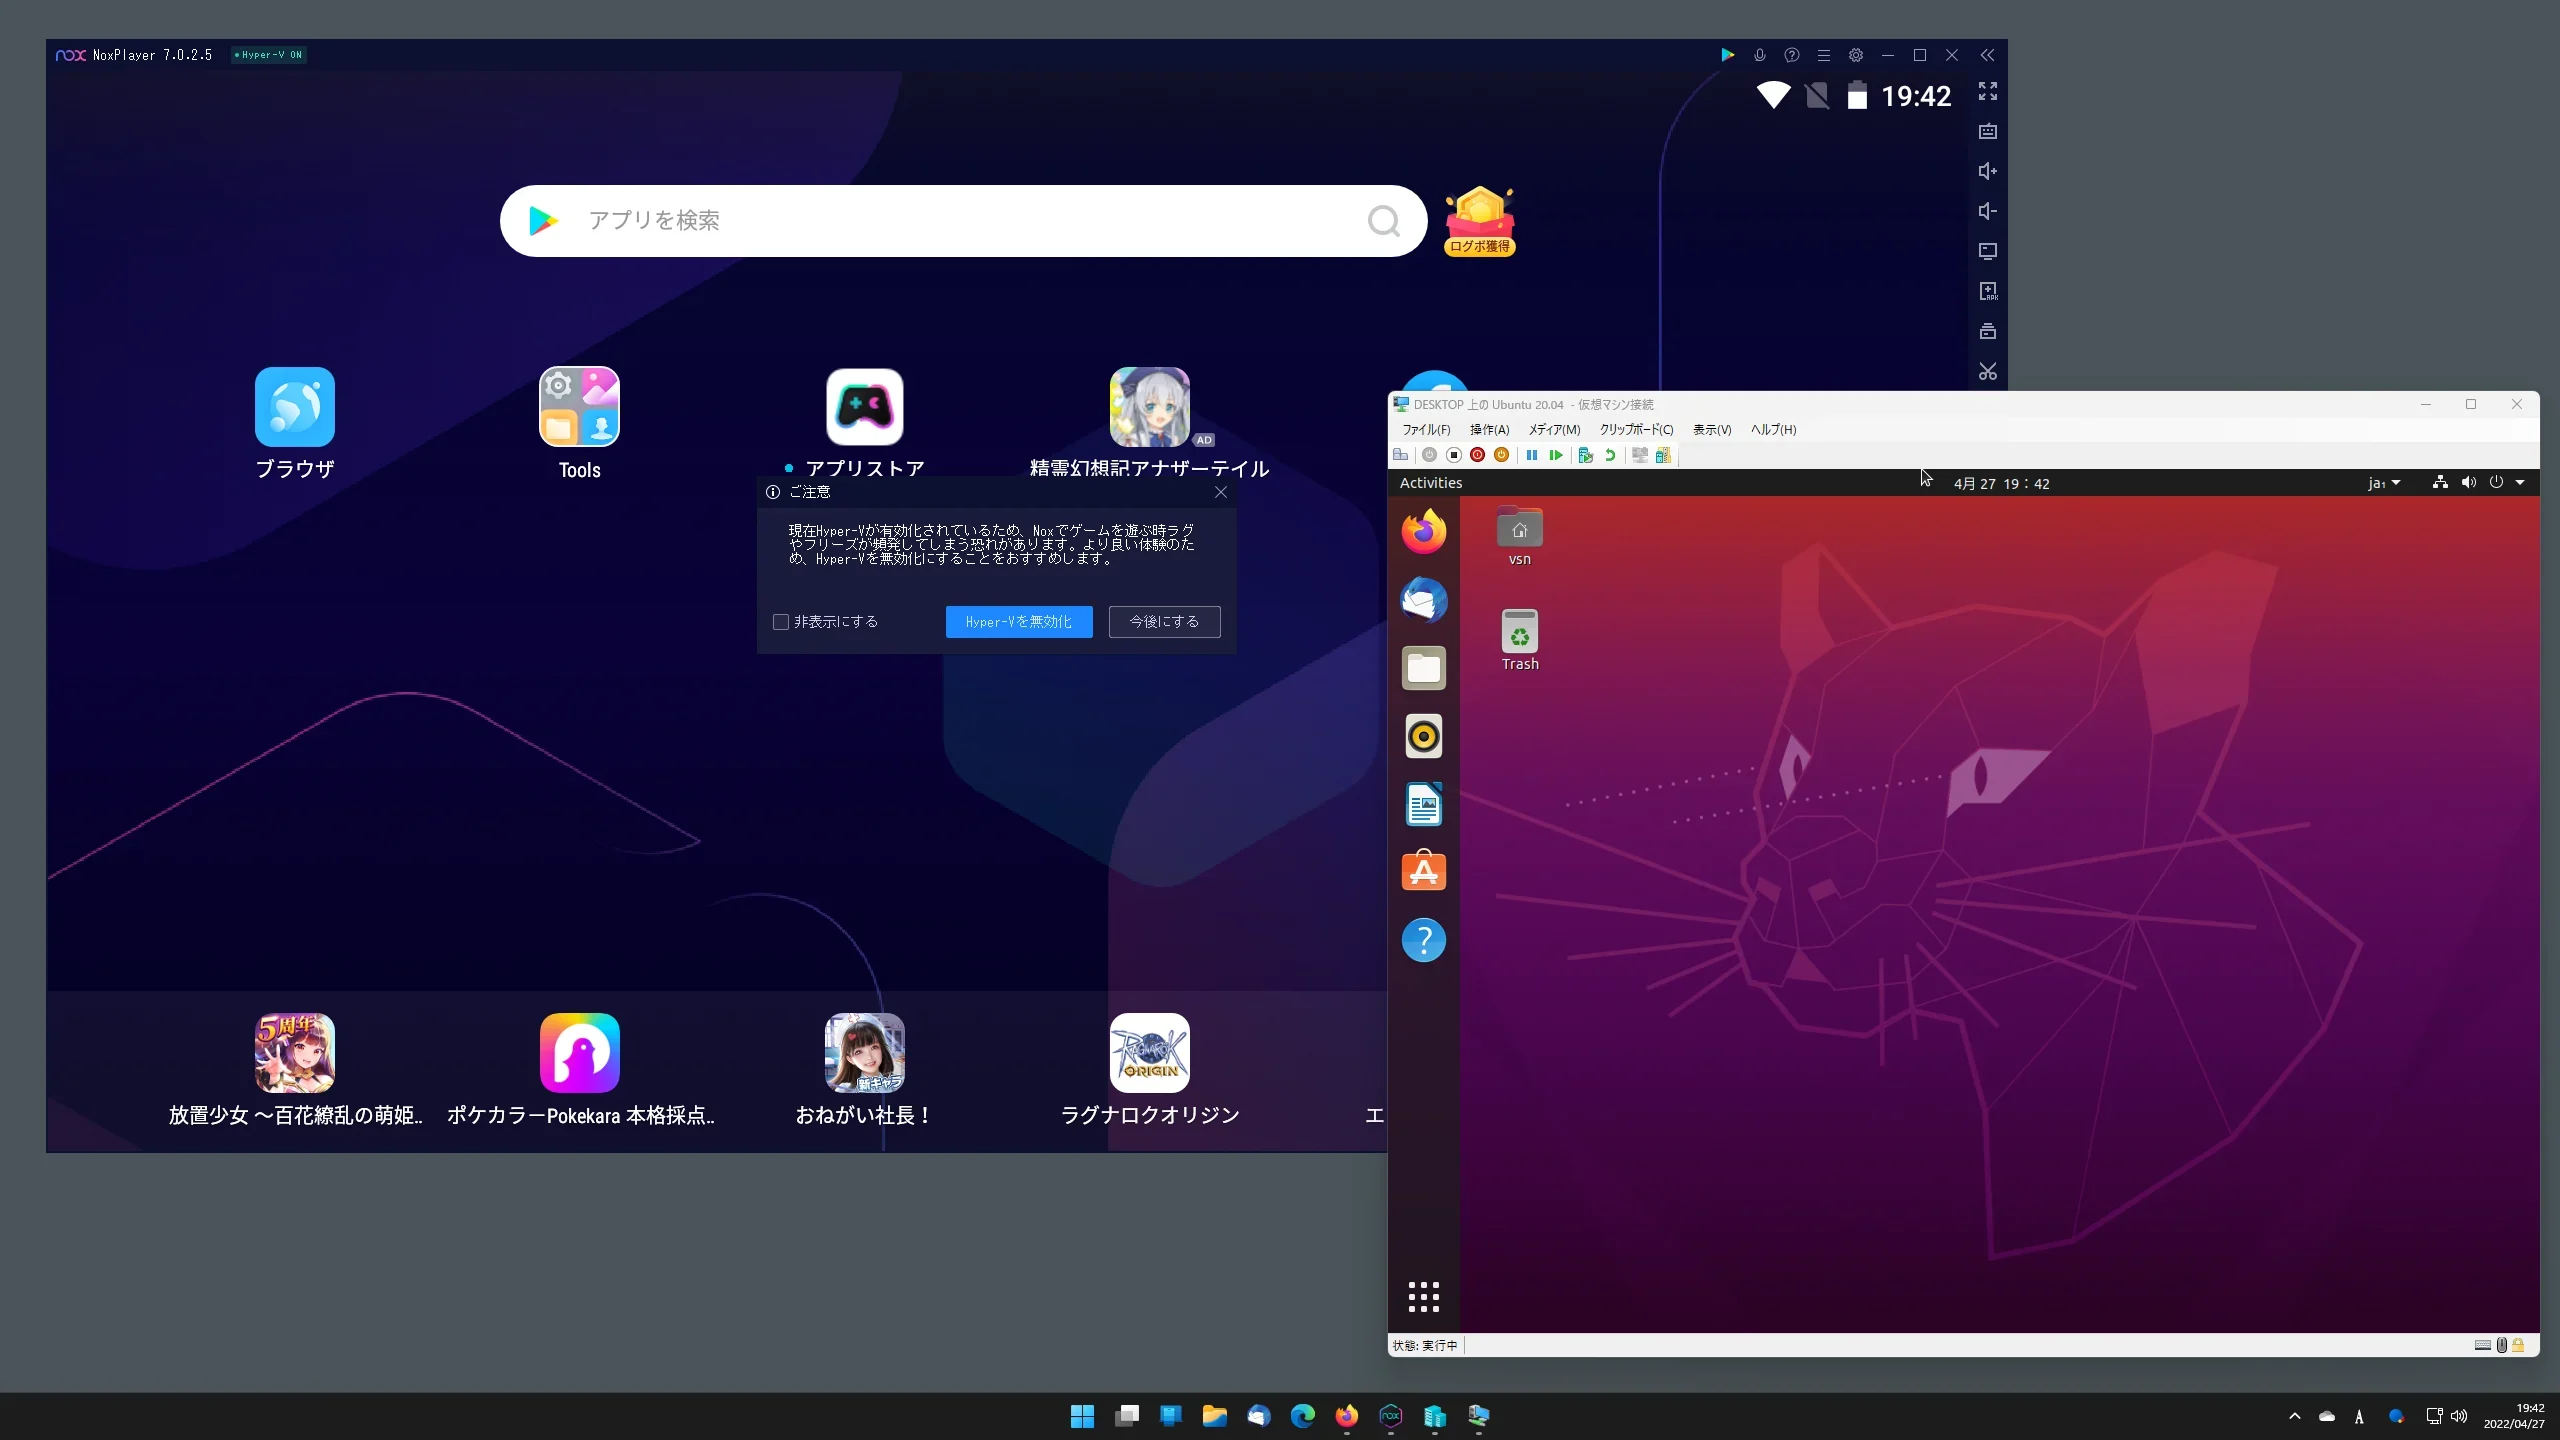Shut down the VM with the red button
Viewport: 2560px width, 1440px height.
pos(1478,456)
